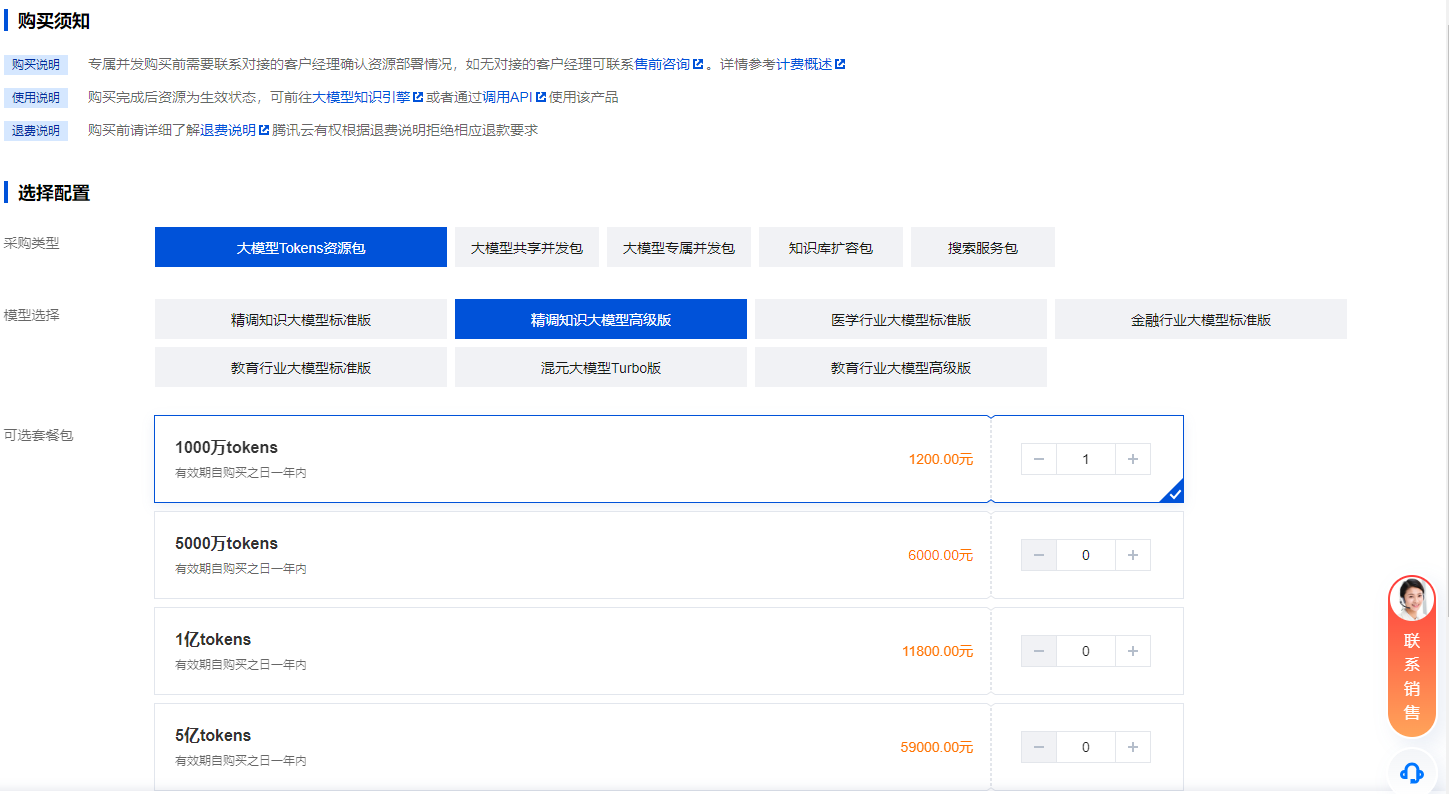Open the 计费概述 link
1449x794 pixels.
pos(804,64)
